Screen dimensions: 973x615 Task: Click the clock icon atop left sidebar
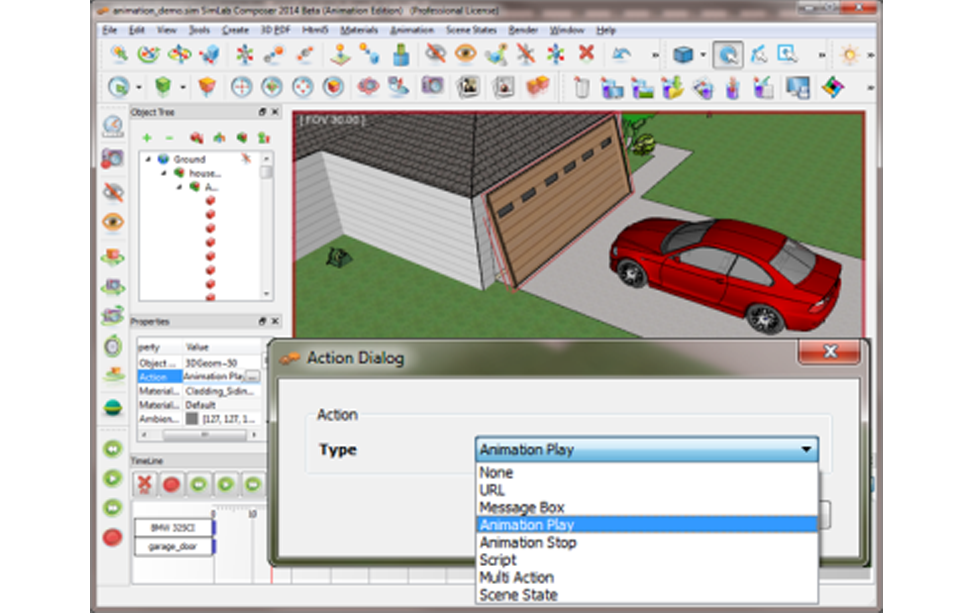pos(113,126)
